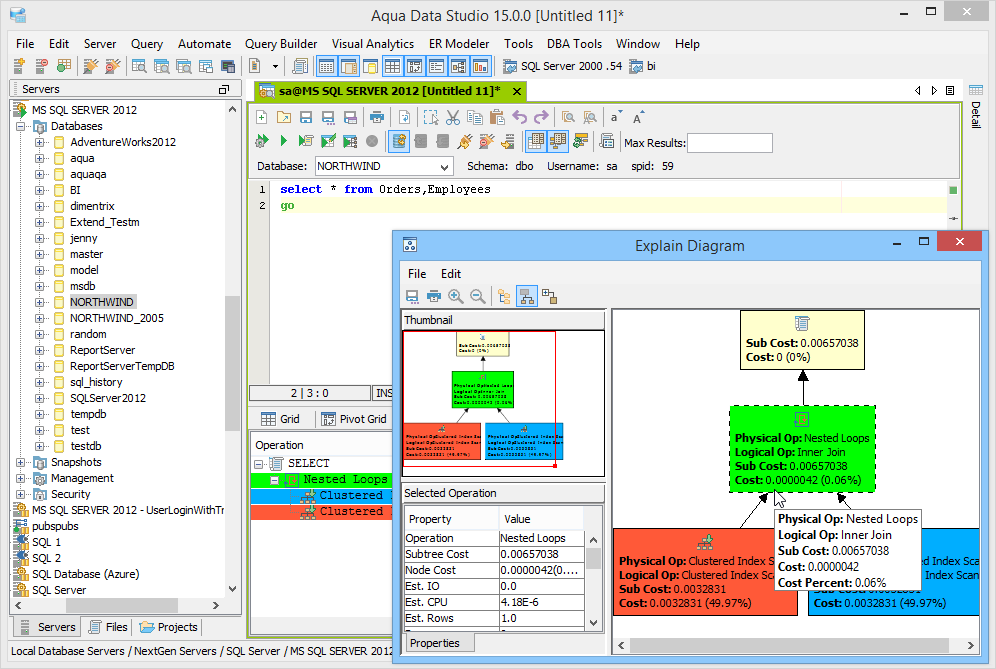
Task: Click the lowercase 'a' conversion icon
Action: [x=615, y=118]
